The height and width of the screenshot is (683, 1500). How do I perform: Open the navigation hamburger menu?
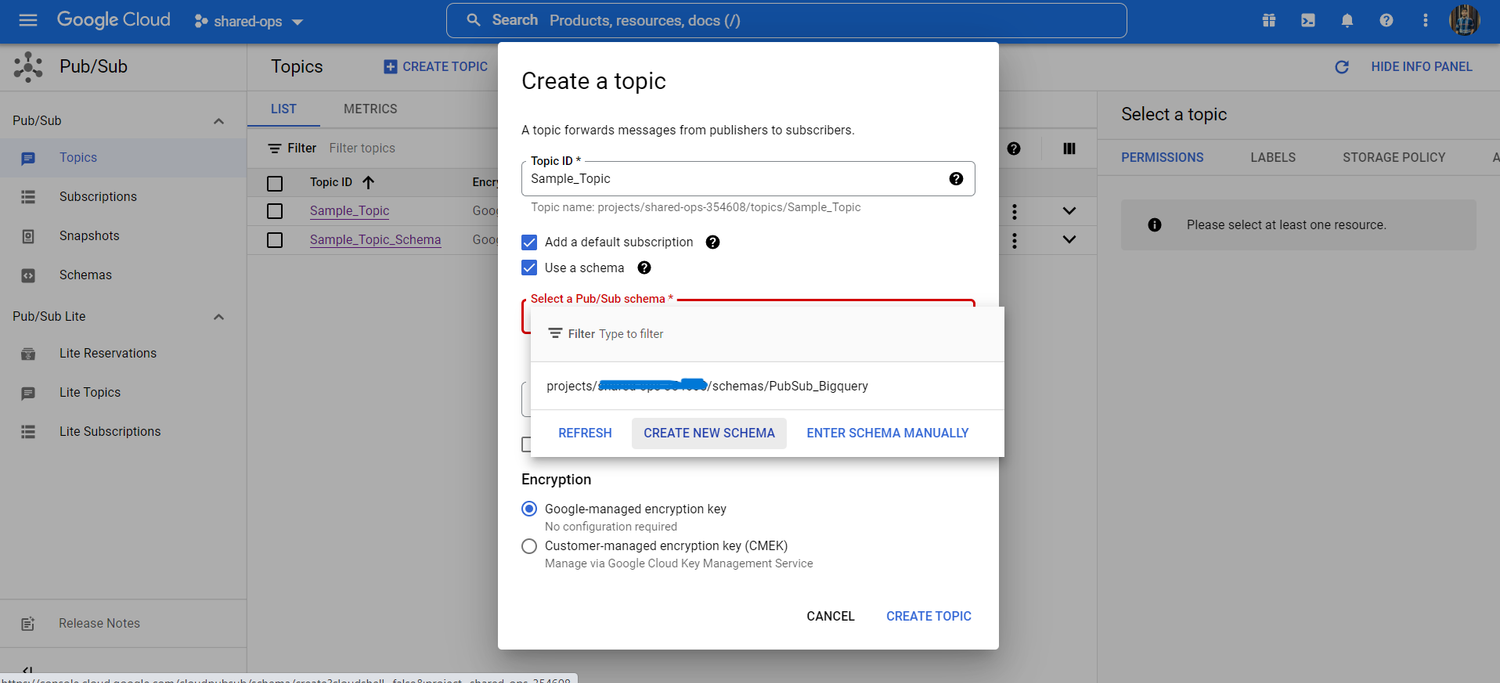click(27, 20)
